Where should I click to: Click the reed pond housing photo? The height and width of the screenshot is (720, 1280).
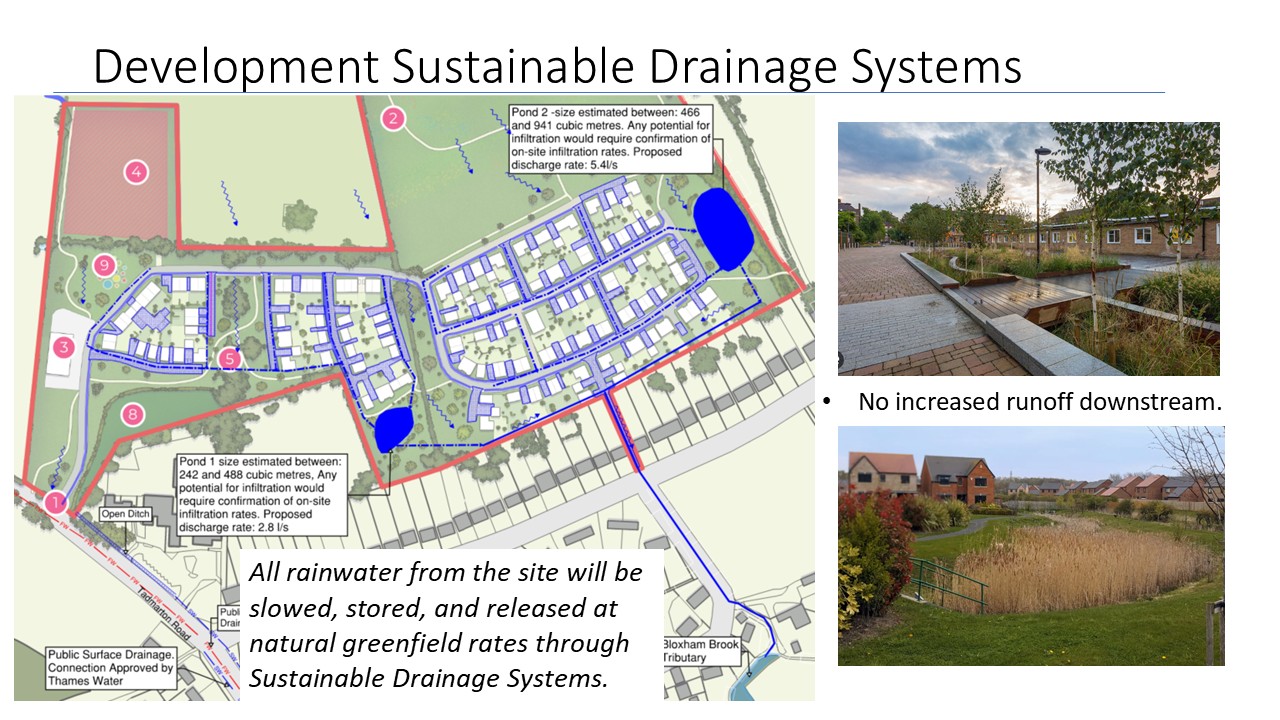point(1030,546)
